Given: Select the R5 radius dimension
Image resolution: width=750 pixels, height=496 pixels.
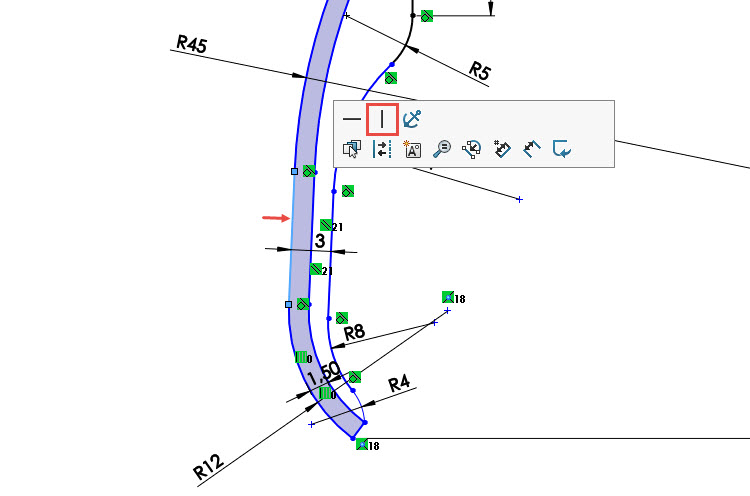Looking at the screenshot, I should (480, 70).
